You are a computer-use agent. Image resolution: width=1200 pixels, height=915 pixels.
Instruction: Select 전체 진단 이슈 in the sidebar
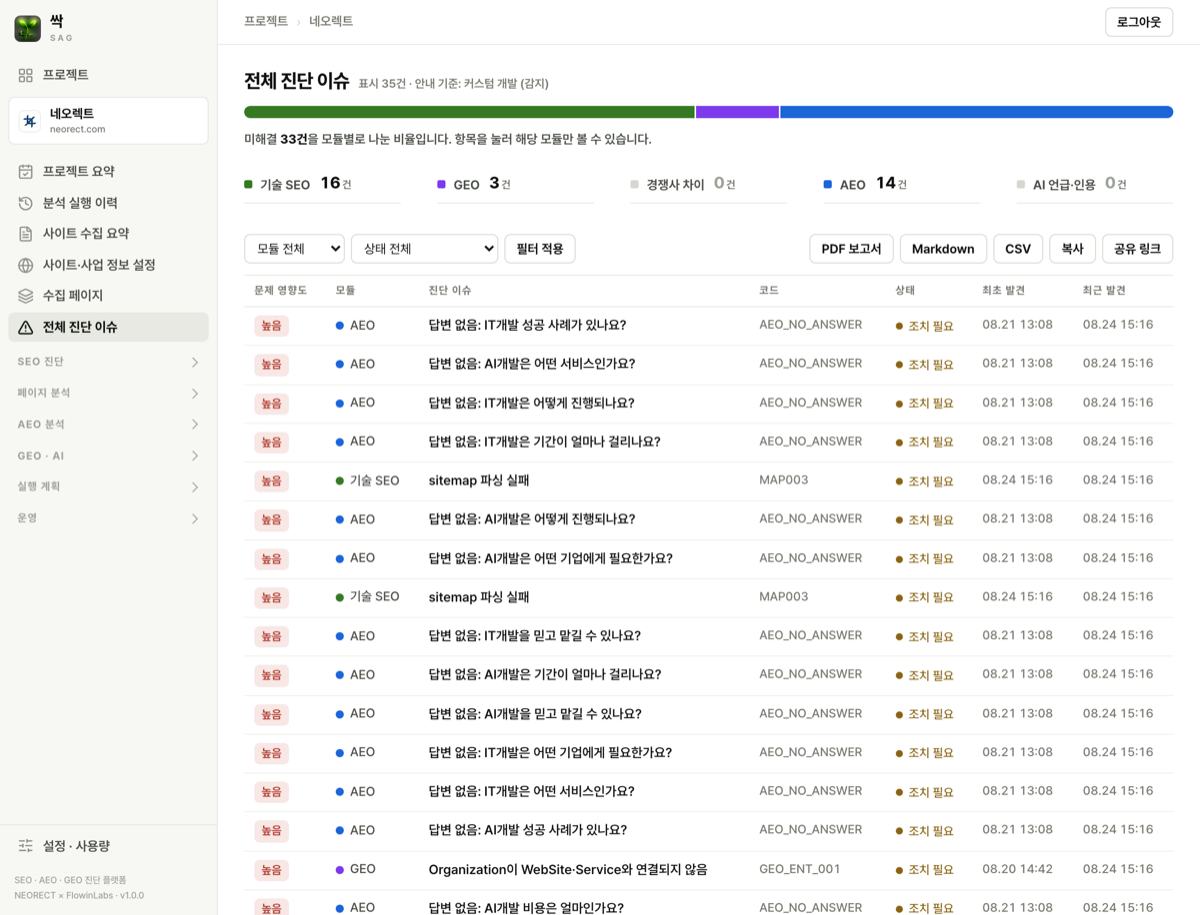point(108,327)
